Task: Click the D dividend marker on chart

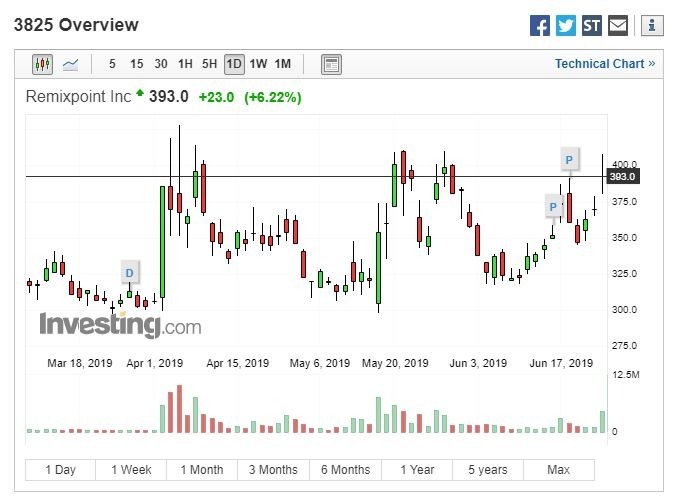Action: click(x=129, y=272)
